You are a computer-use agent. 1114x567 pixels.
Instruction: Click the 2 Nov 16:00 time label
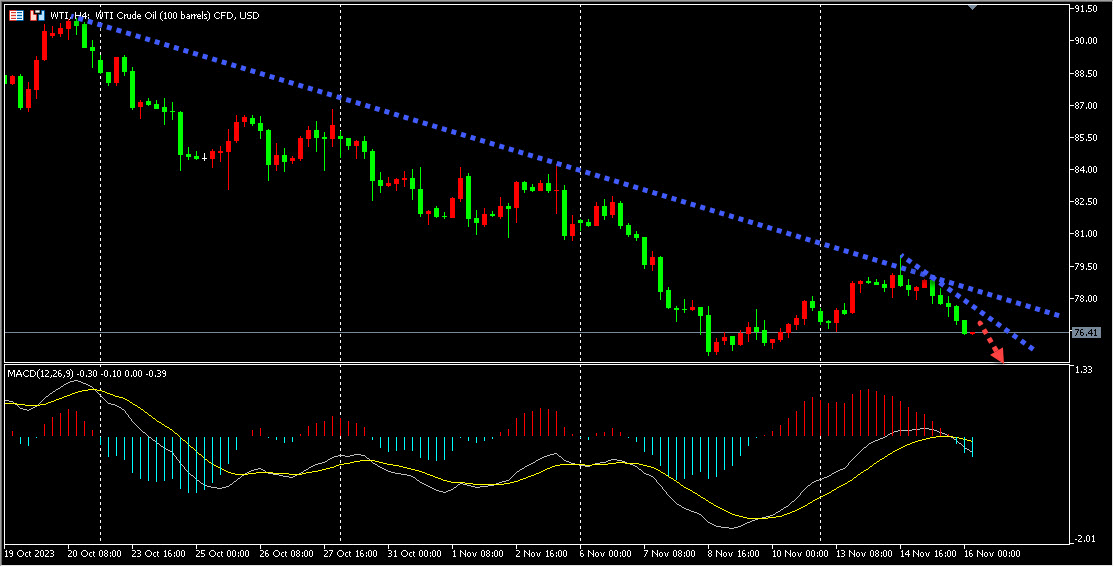tap(542, 554)
